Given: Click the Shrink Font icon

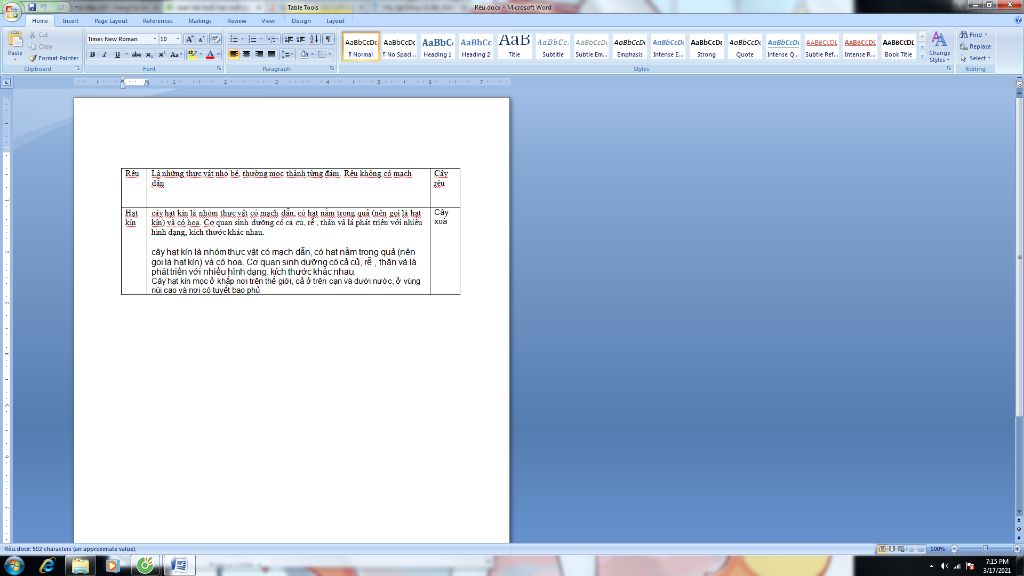Looking at the screenshot, I should 201,39.
